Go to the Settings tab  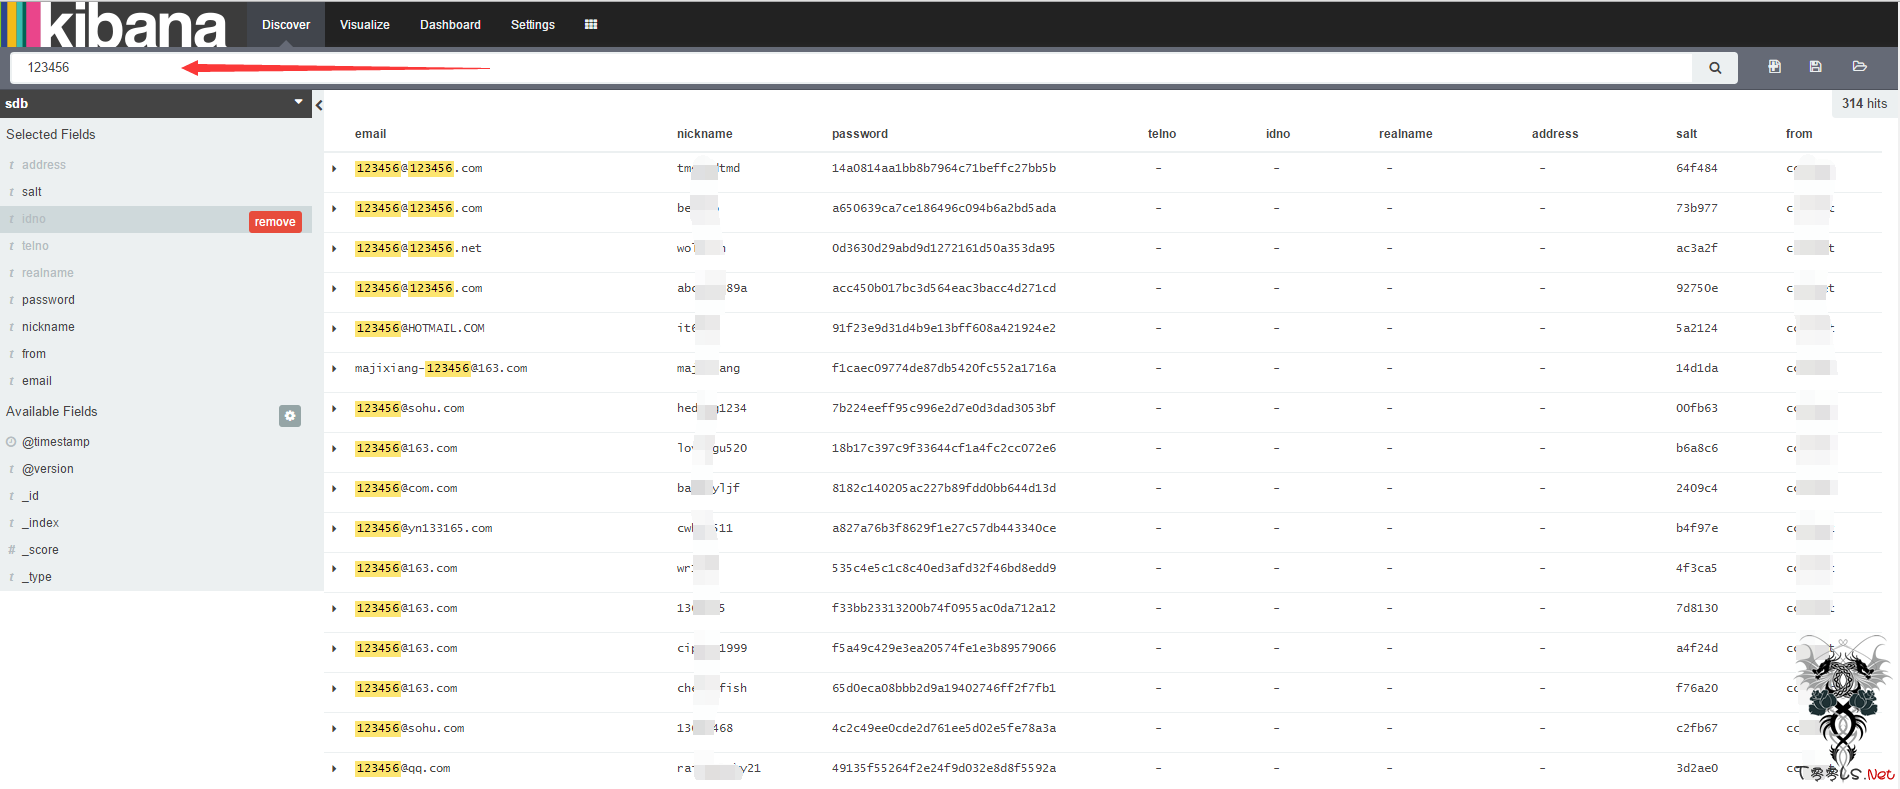(532, 24)
